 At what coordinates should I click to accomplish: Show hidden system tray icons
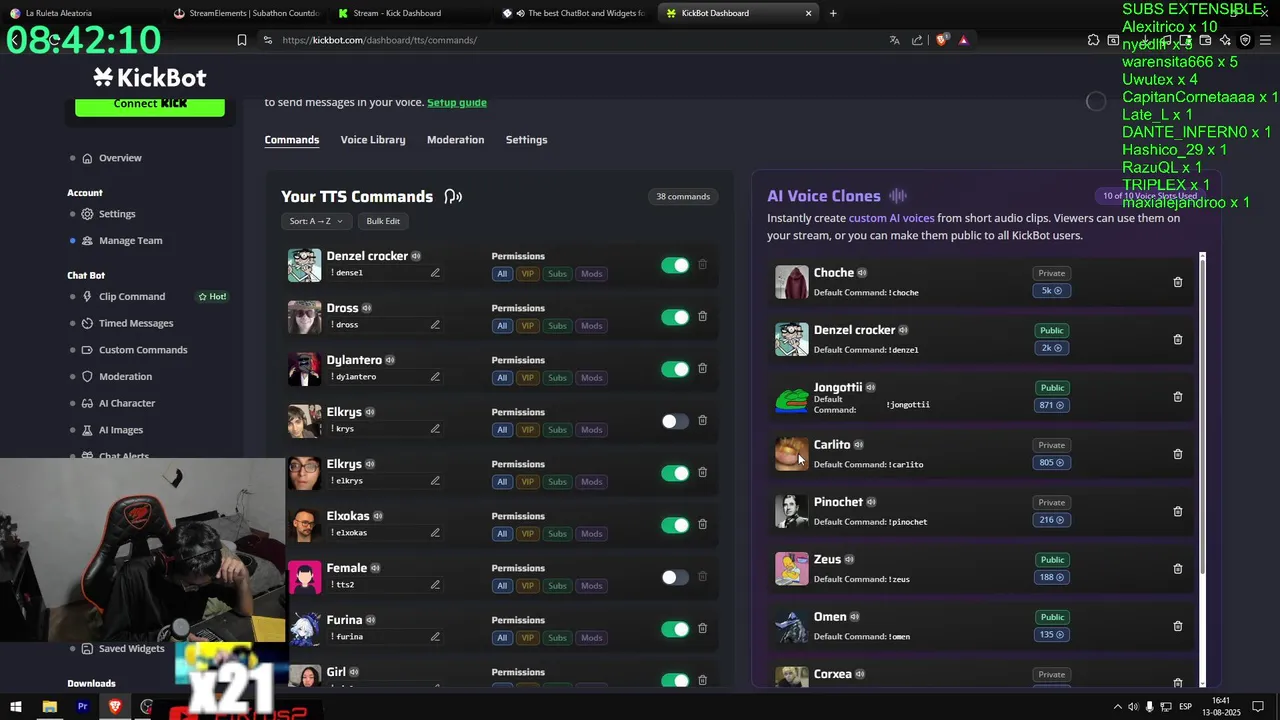pos(1117,707)
